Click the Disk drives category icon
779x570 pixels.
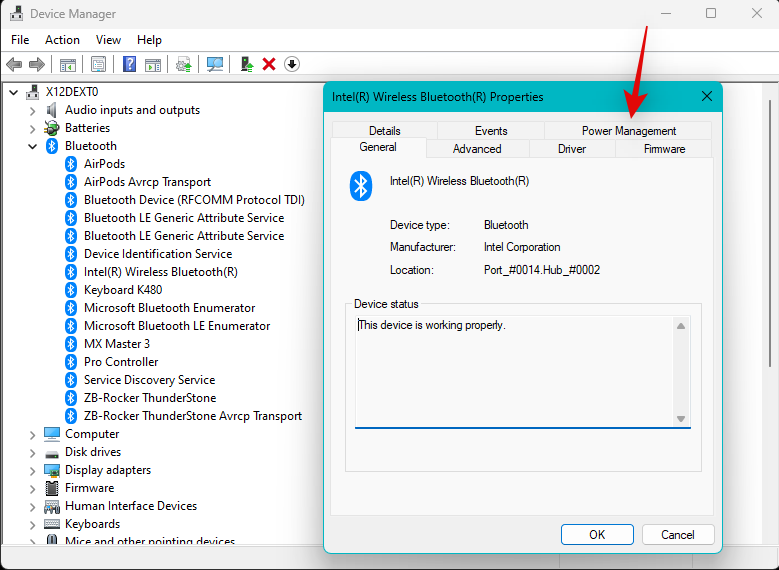point(52,453)
